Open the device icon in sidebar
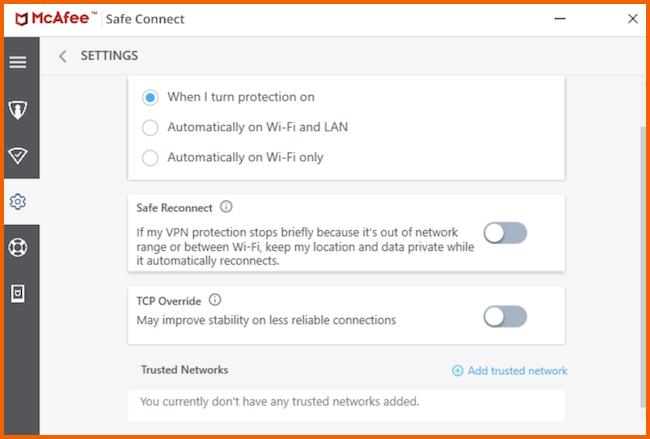The image size is (650, 439). 18,293
